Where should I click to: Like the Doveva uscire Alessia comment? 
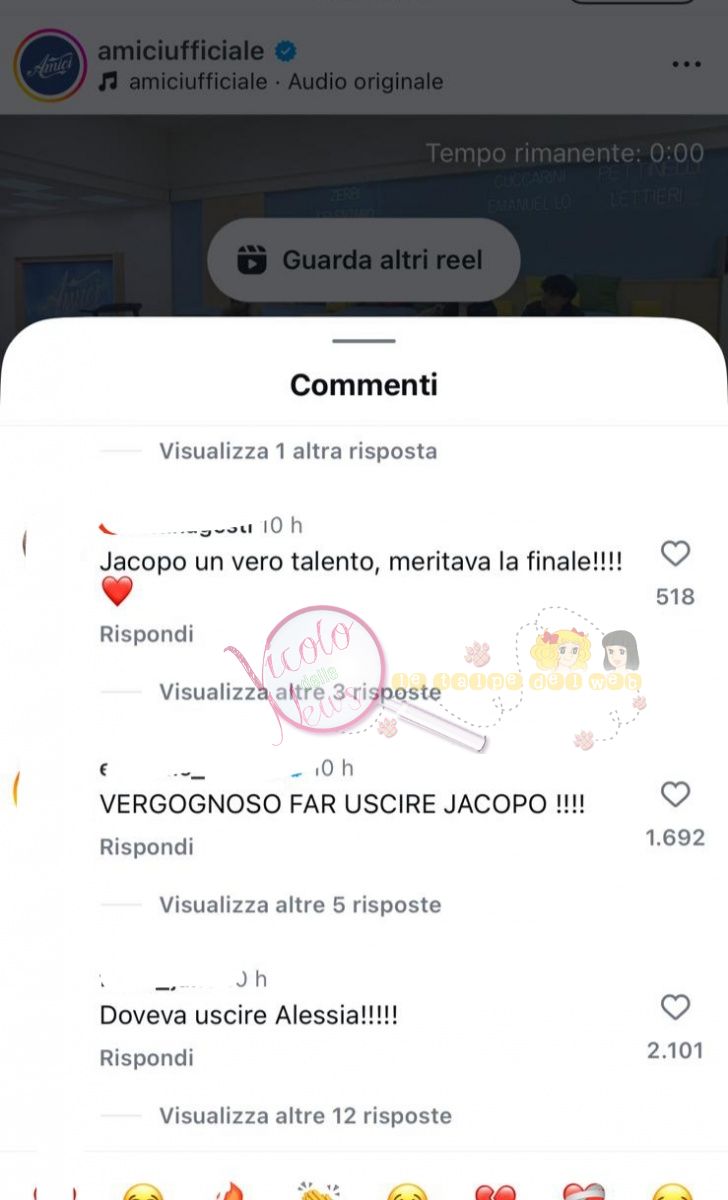[676, 1007]
